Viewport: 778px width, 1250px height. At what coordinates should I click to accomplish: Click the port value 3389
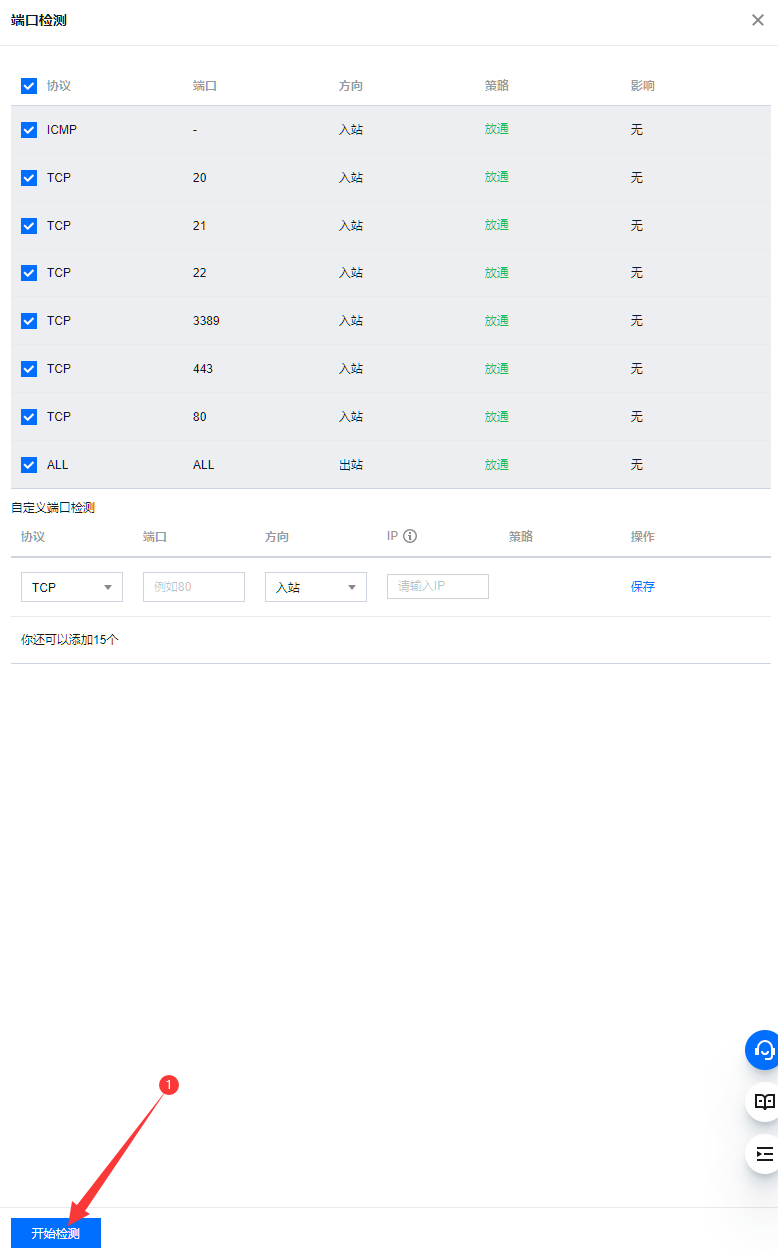pyautogui.click(x=206, y=321)
